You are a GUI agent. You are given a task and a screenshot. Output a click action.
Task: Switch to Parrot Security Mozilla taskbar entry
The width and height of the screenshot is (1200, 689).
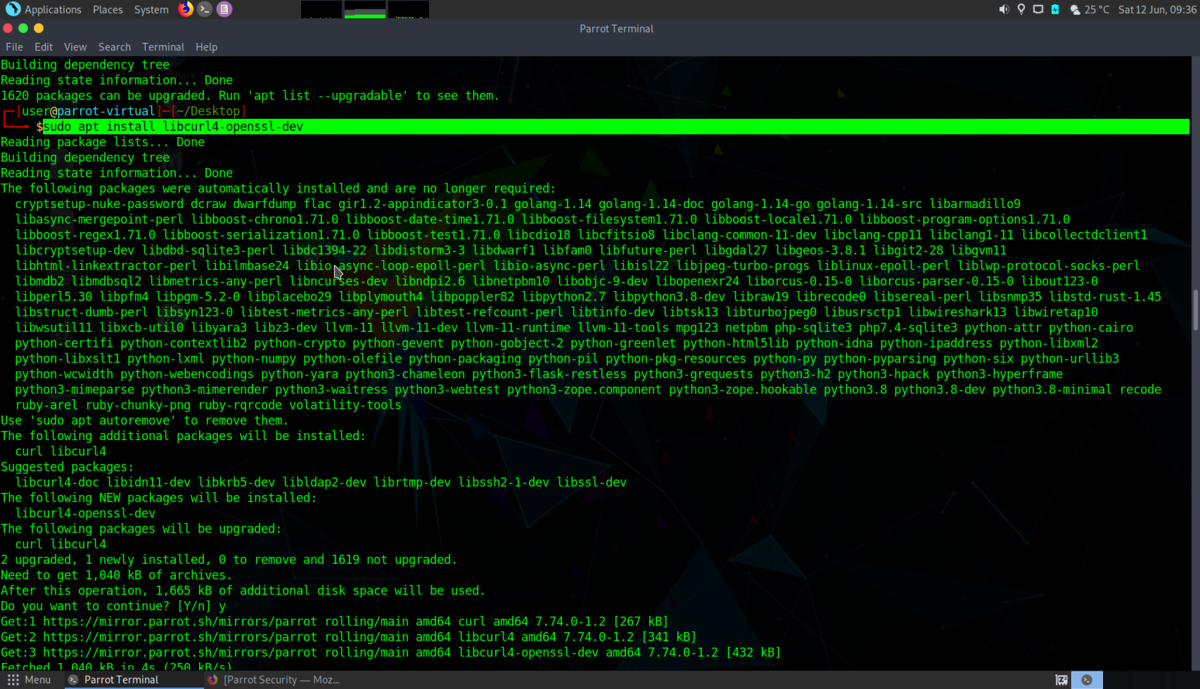(x=274, y=680)
